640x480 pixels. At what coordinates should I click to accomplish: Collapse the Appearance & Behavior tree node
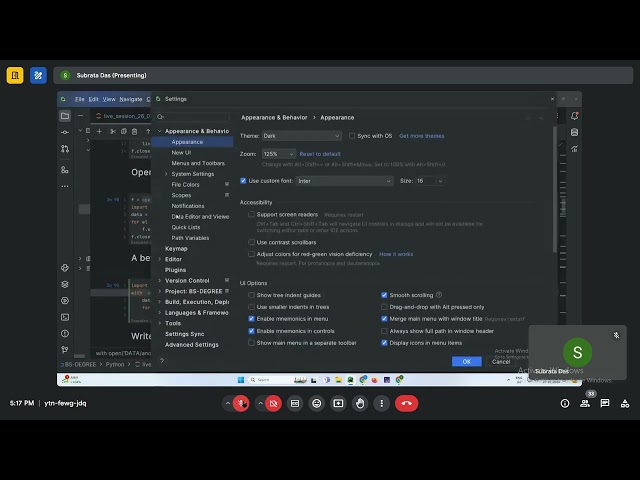(x=160, y=131)
